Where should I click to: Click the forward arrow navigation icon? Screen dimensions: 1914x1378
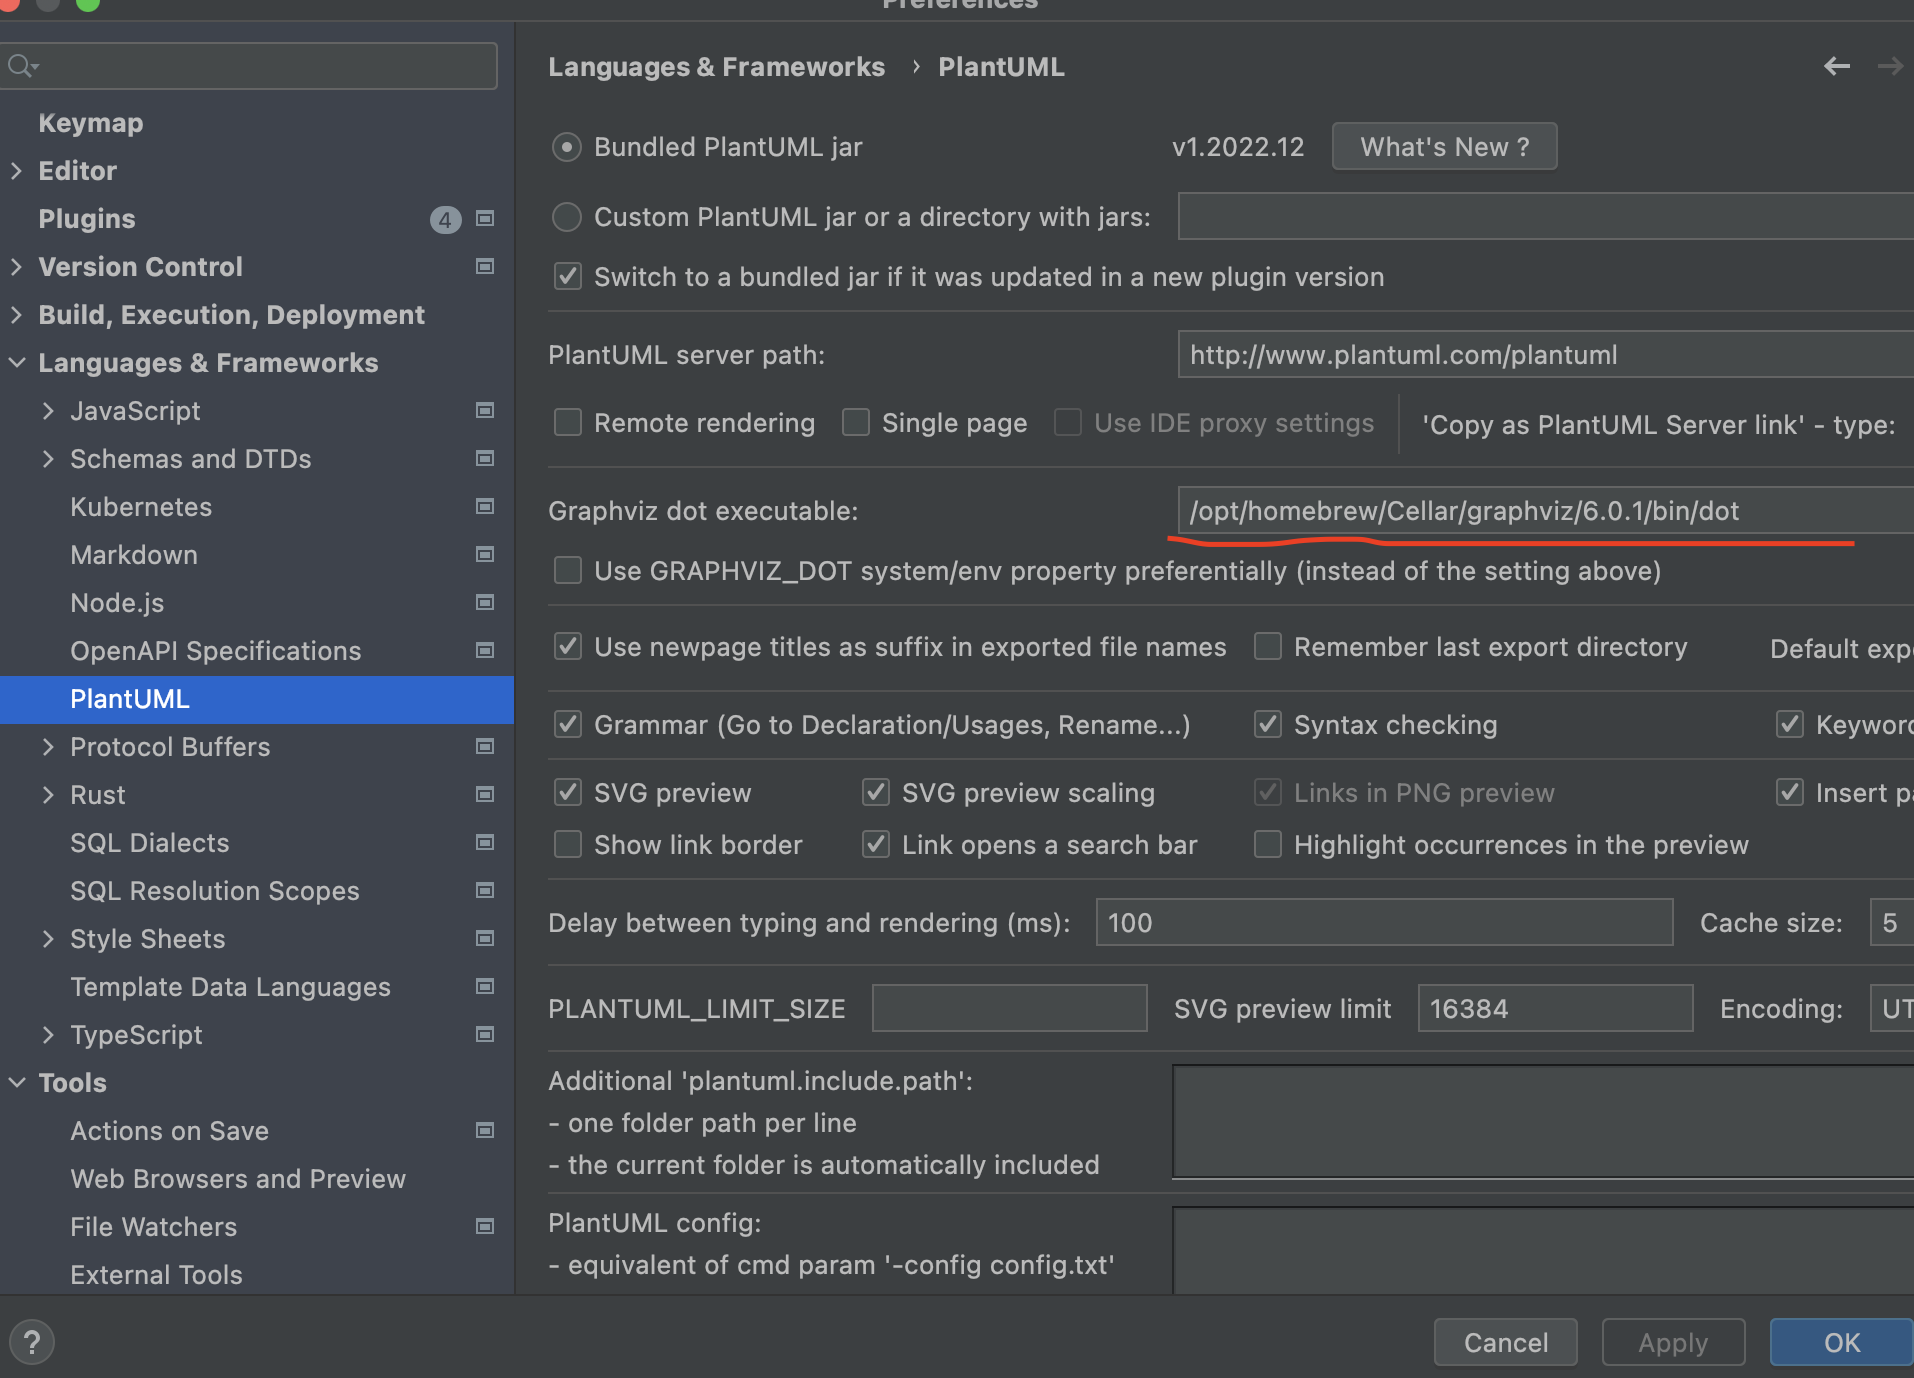click(1890, 67)
